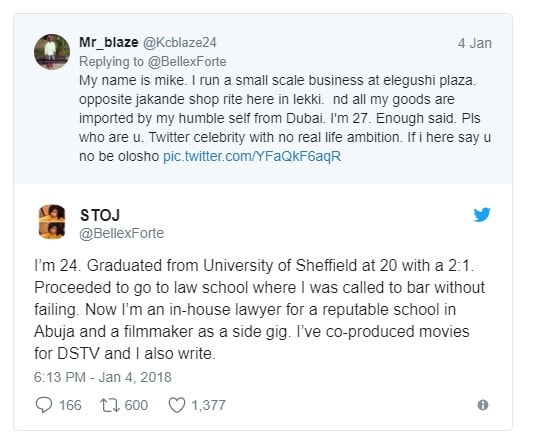Viewport: 553px width, 440px height.
Task: Follow the @BellexForte mention in reply line
Action: (x=187, y=62)
